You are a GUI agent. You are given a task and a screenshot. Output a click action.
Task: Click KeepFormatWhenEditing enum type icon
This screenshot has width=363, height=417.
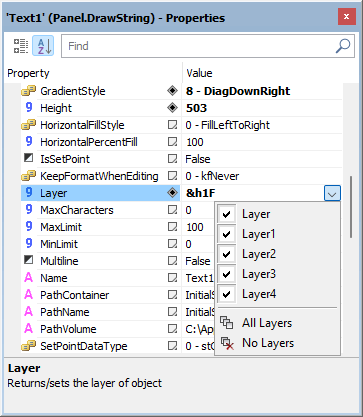click(29, 176)
